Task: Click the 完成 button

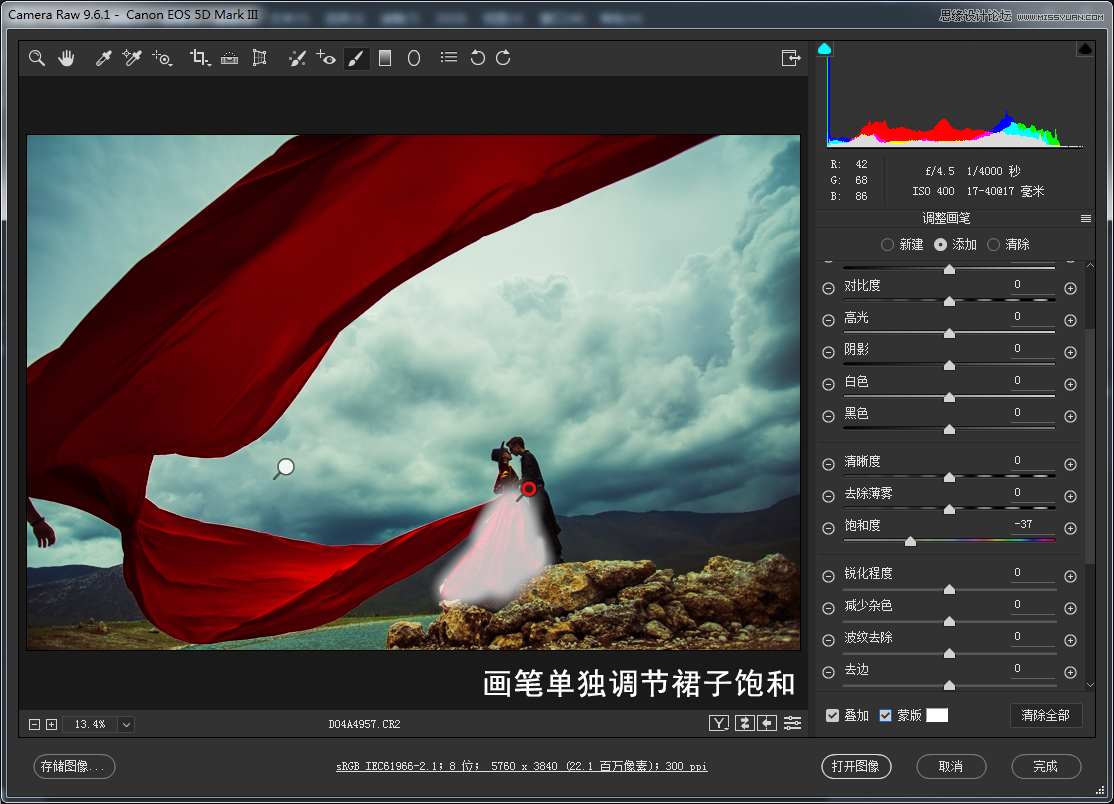Action: point(1046,766)
